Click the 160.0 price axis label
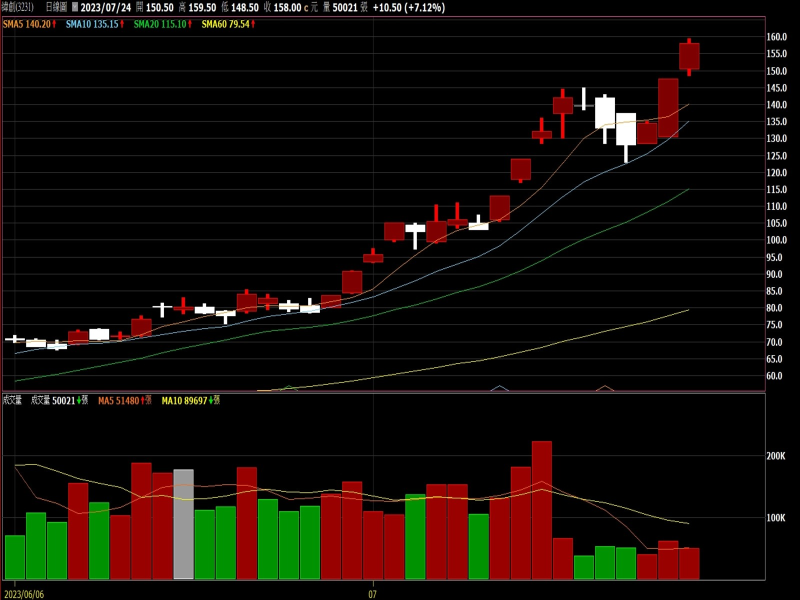Screen dimensions: 800x600 tap(778, 37)
